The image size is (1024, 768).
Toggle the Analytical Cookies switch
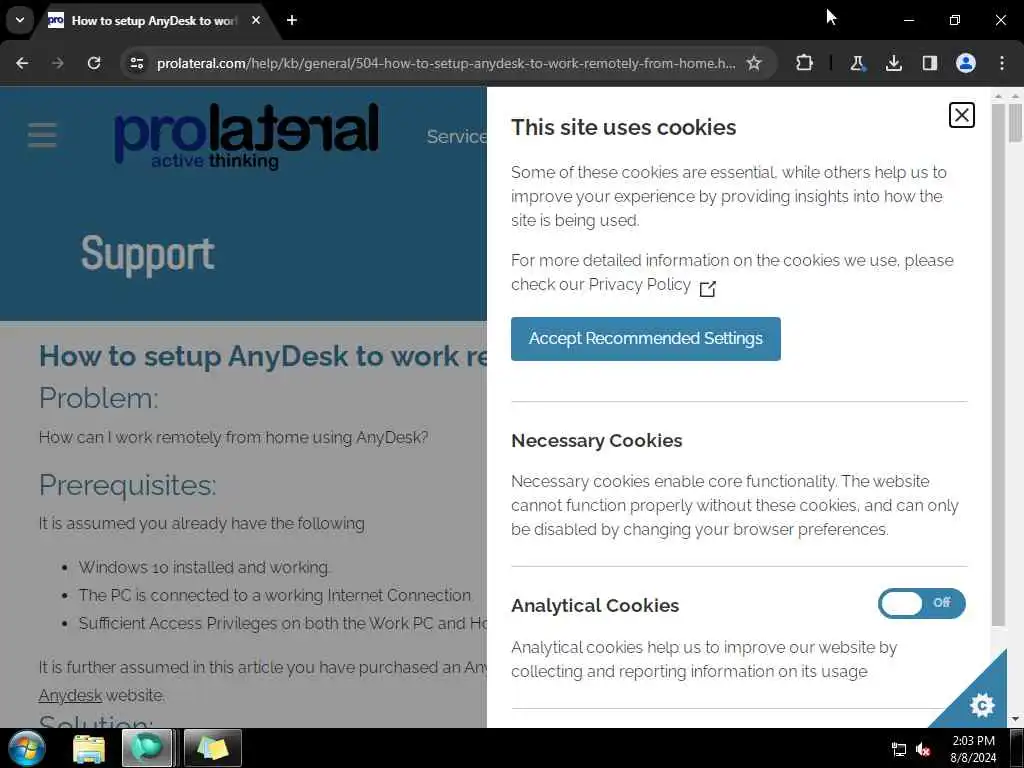coord(921,603)
